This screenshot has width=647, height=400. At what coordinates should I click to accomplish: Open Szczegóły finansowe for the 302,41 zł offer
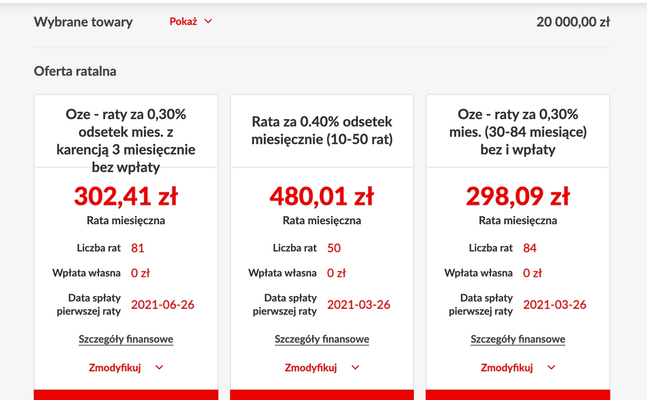(126, 339)
